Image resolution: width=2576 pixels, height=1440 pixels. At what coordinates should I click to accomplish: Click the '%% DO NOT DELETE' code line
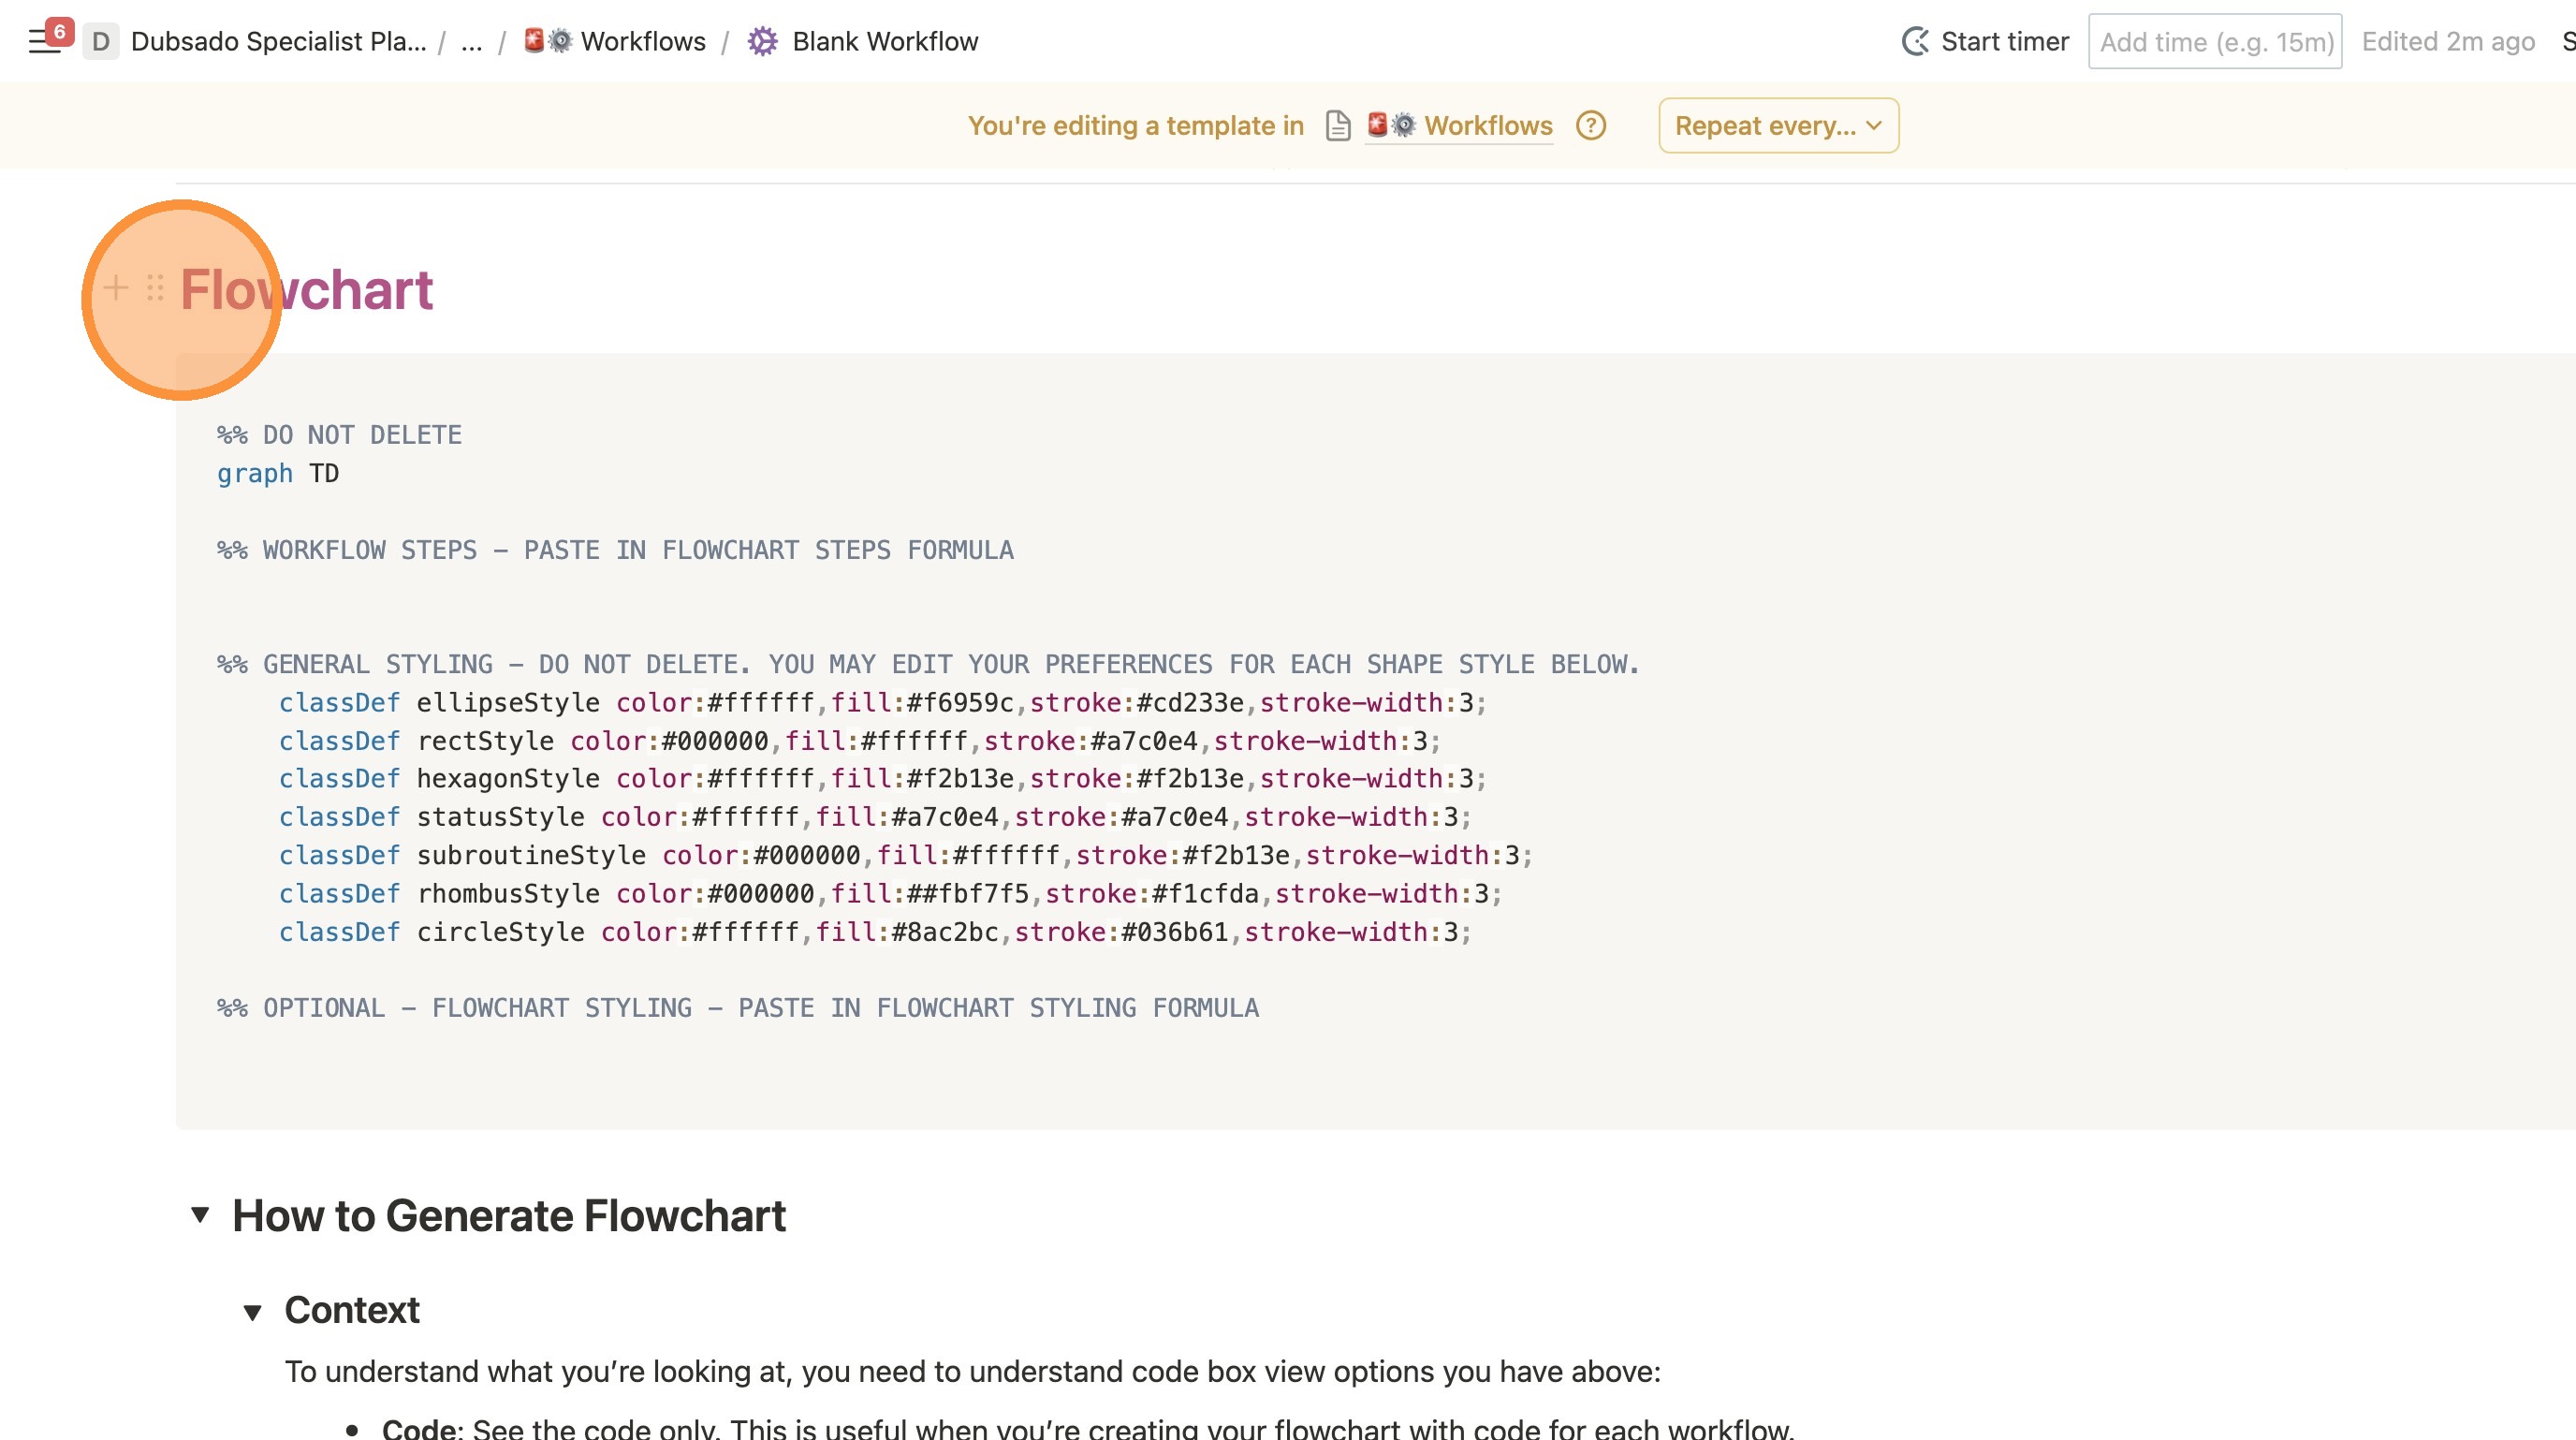tap(340, 435)
